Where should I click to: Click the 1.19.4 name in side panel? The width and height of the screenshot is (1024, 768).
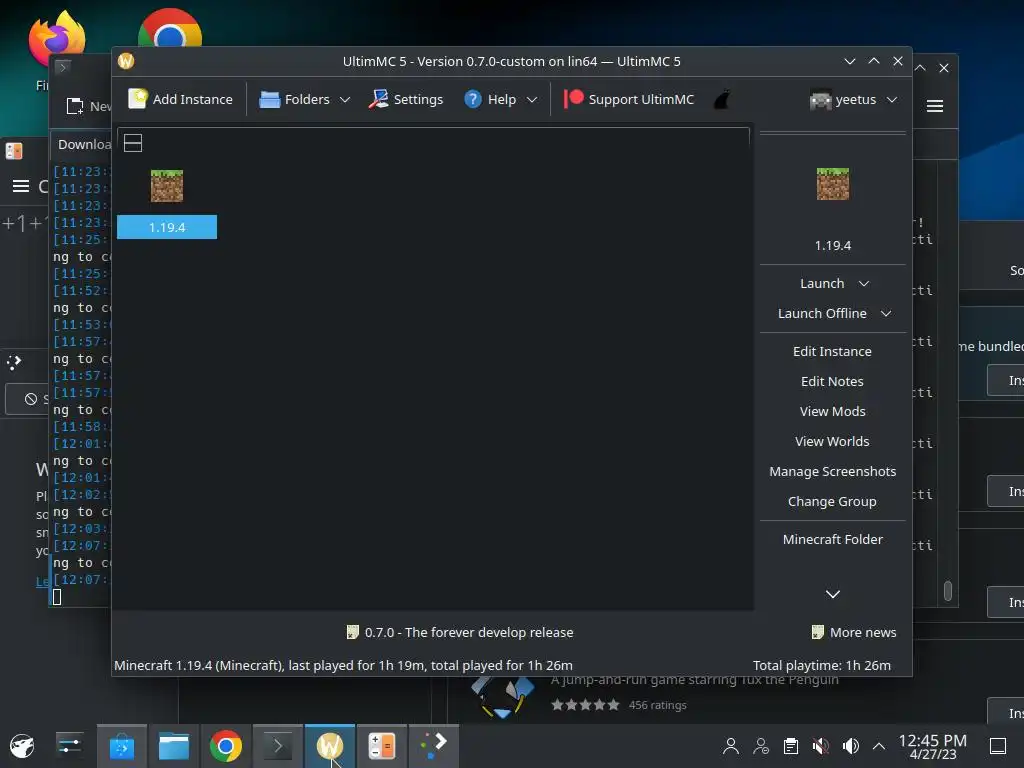tap(833, 246)
